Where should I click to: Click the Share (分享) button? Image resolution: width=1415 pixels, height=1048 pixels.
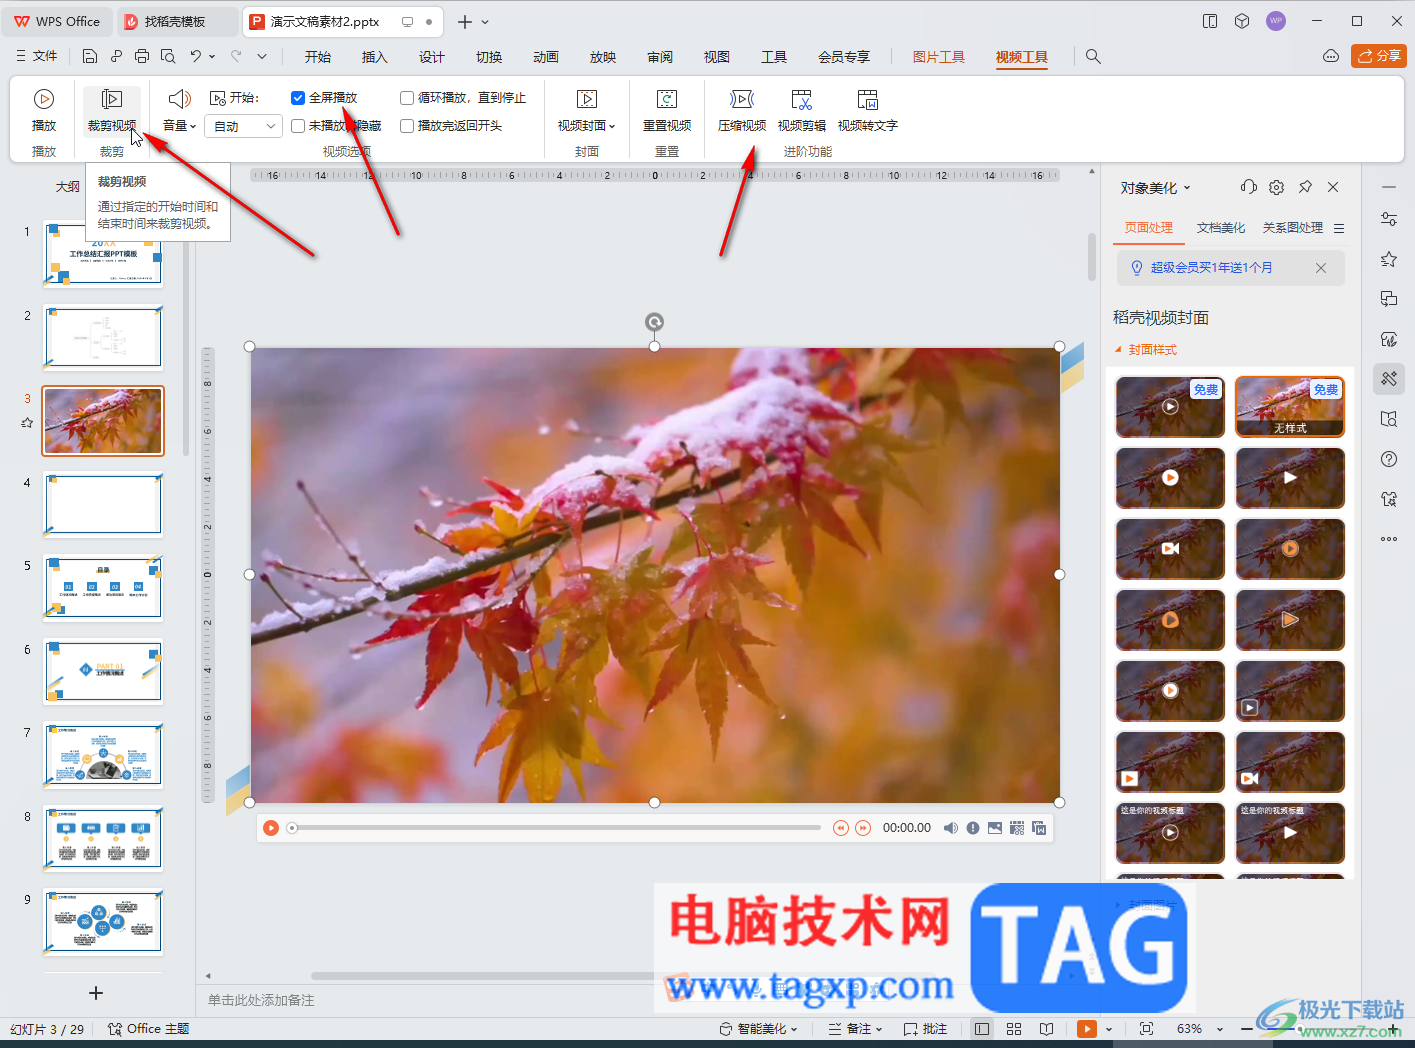point(1379,56)
